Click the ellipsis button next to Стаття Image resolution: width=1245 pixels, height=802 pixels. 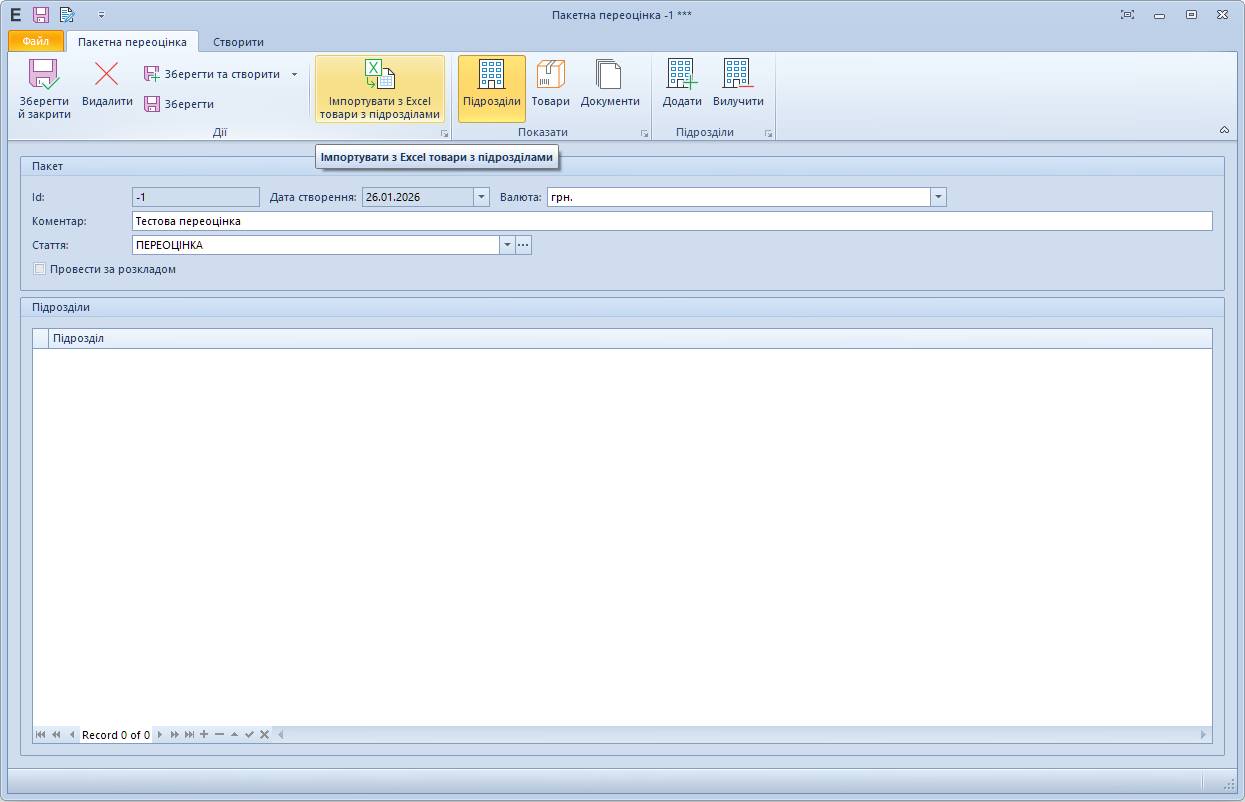pos(523,245)
